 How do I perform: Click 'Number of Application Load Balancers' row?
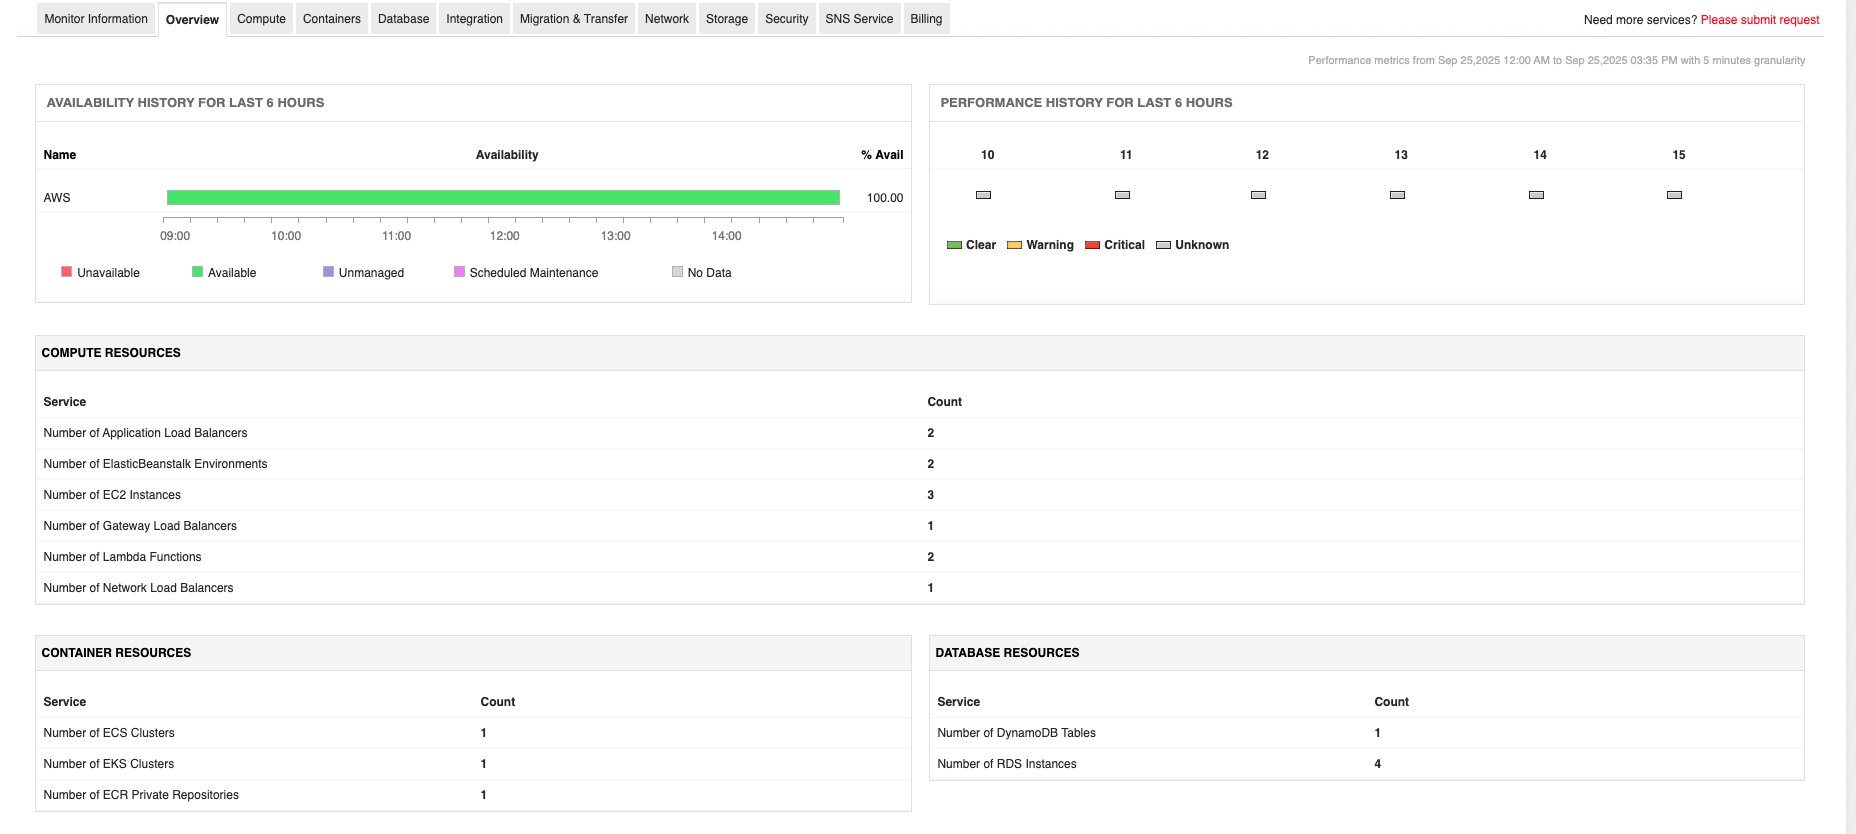[920, 433]
